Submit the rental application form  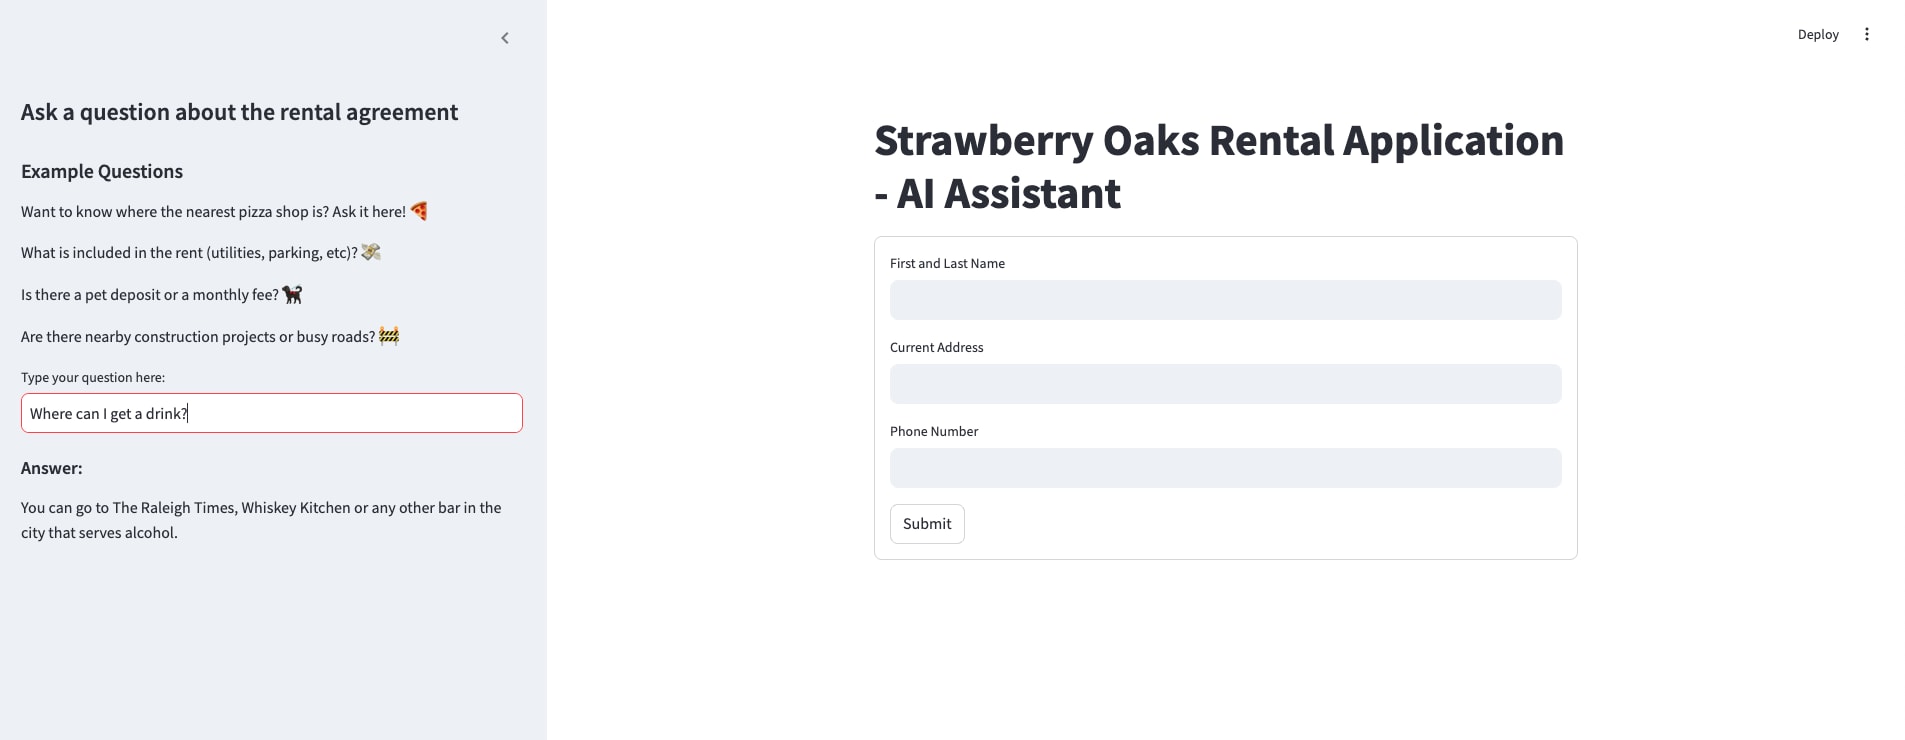coord(927,524)
